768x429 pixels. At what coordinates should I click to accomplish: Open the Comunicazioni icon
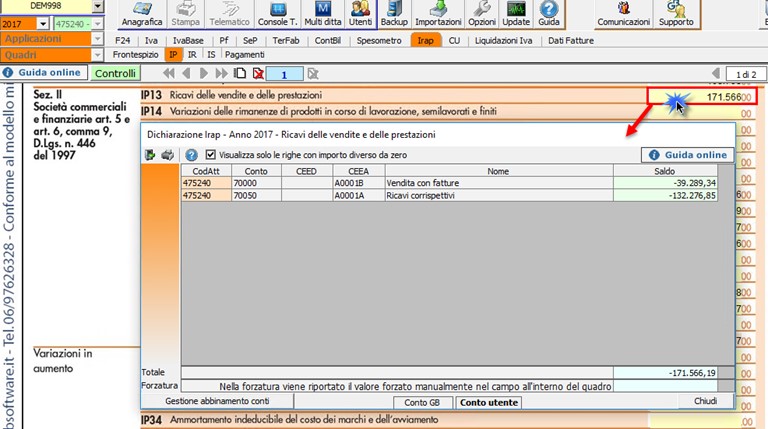click(x=624, y=14)
